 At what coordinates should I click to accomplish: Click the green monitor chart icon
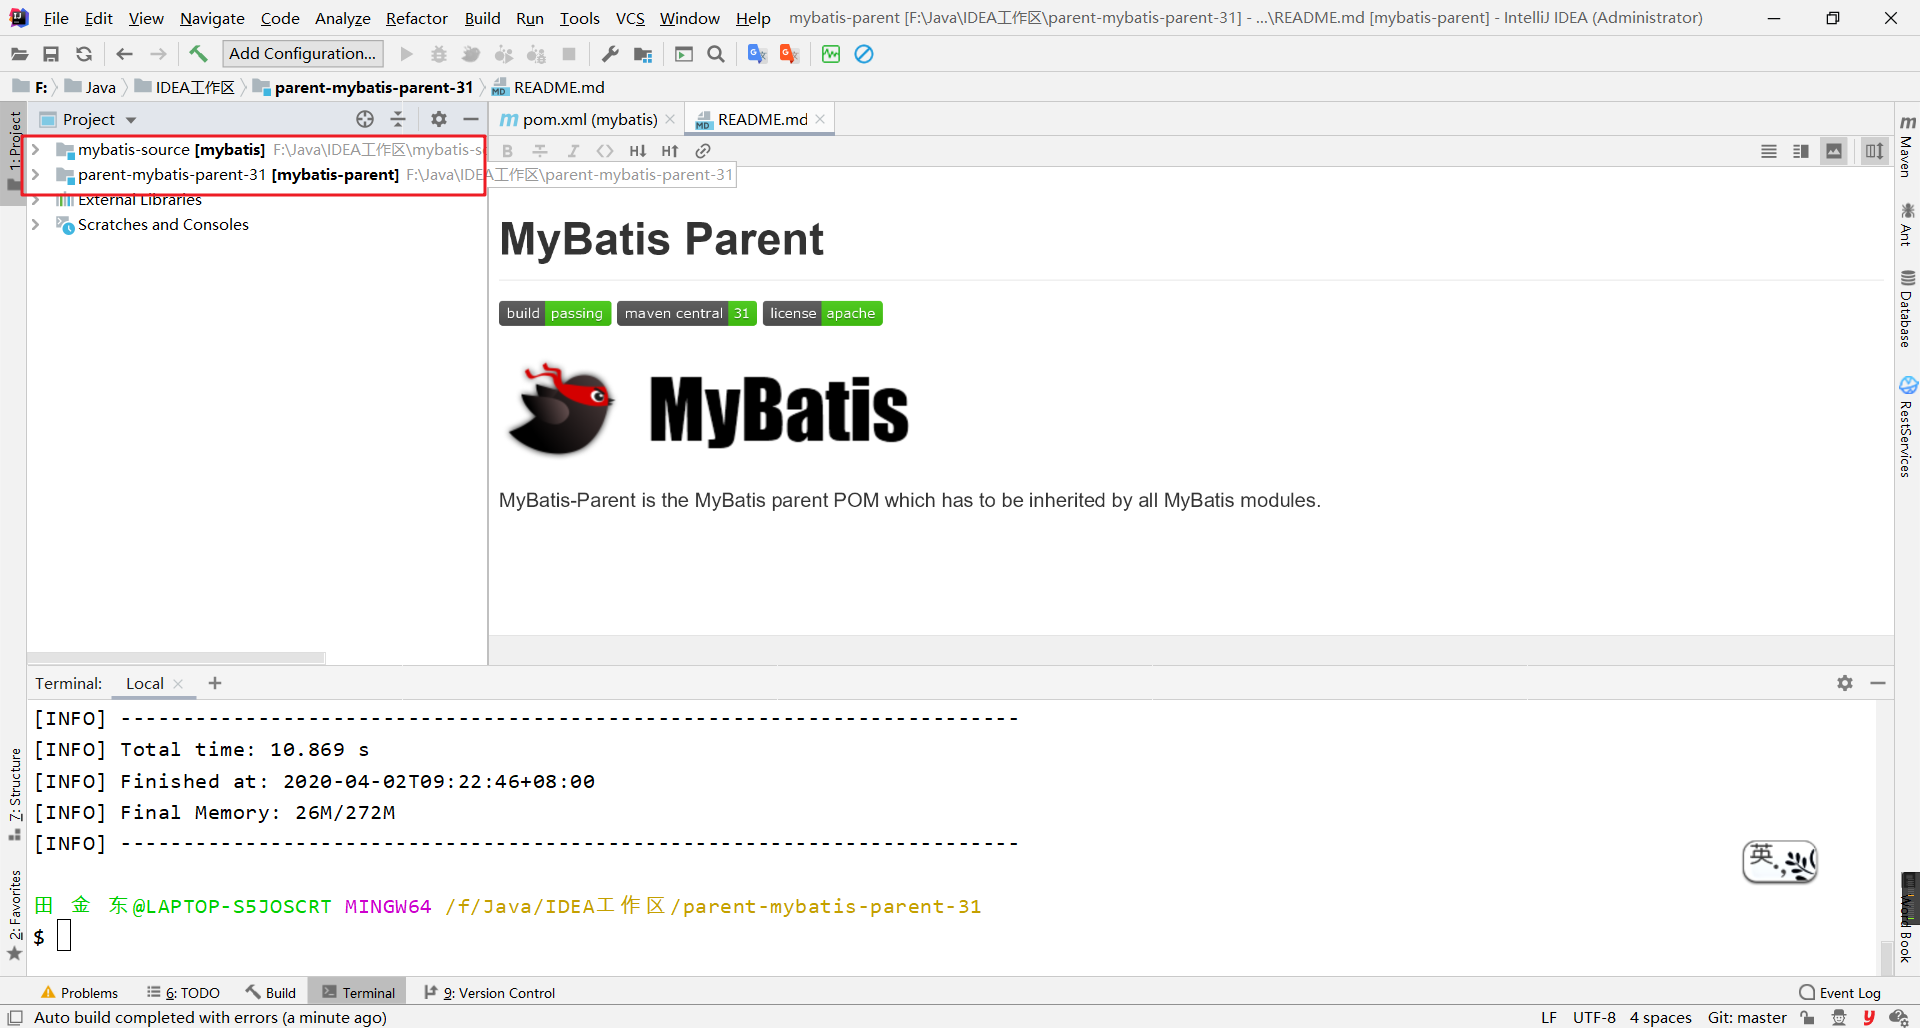831,54
